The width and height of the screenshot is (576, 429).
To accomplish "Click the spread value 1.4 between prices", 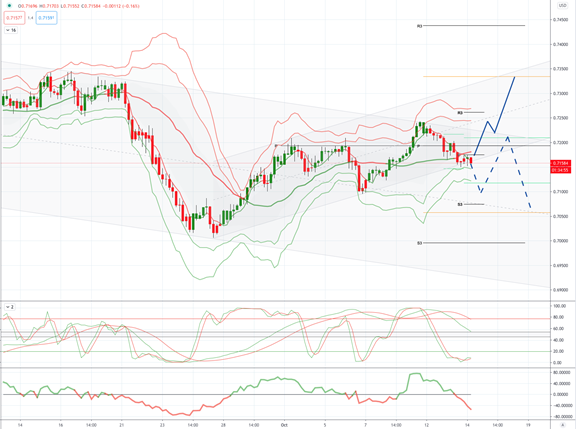I will click(30, 18).
